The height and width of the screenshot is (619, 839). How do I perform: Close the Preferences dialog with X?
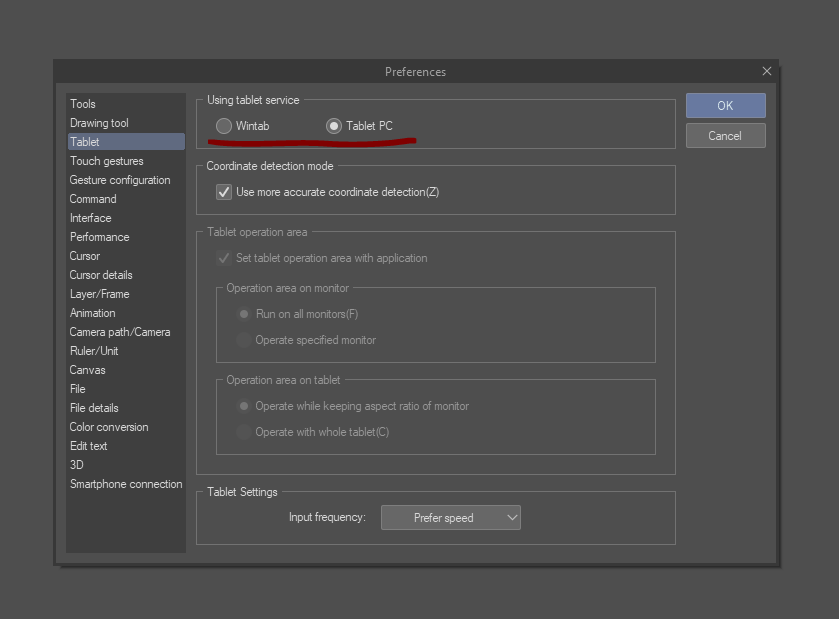tap(767, 71)
